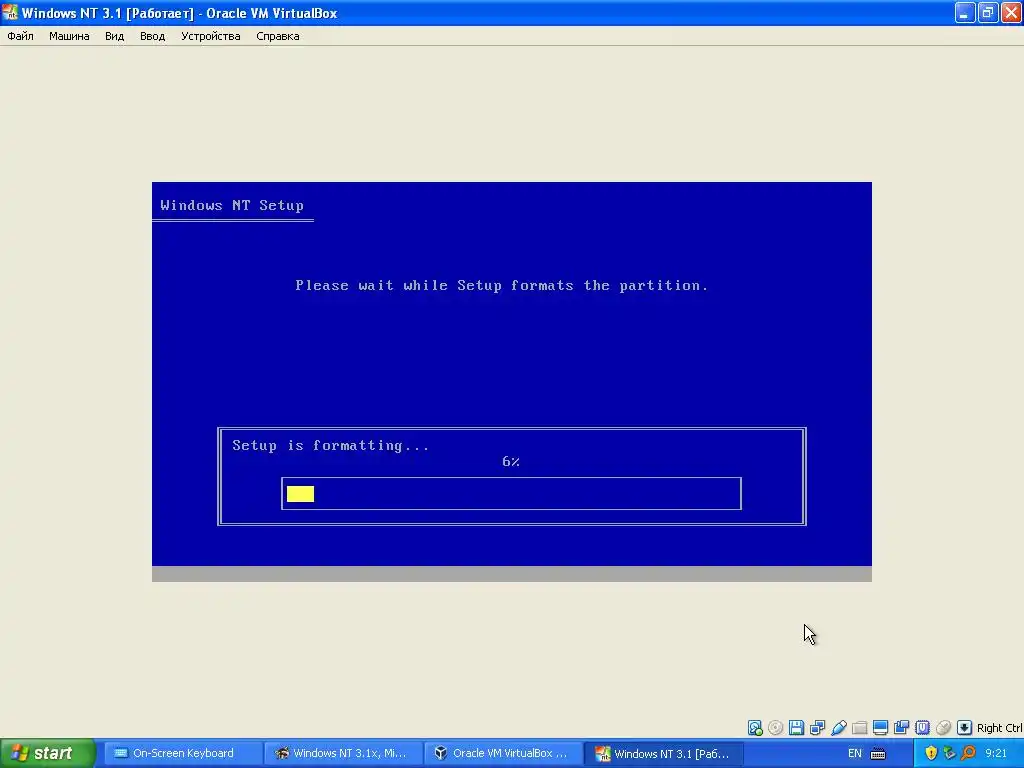Click the optical CD drive indicator icon
The image size is (1024, 768).
775,728
